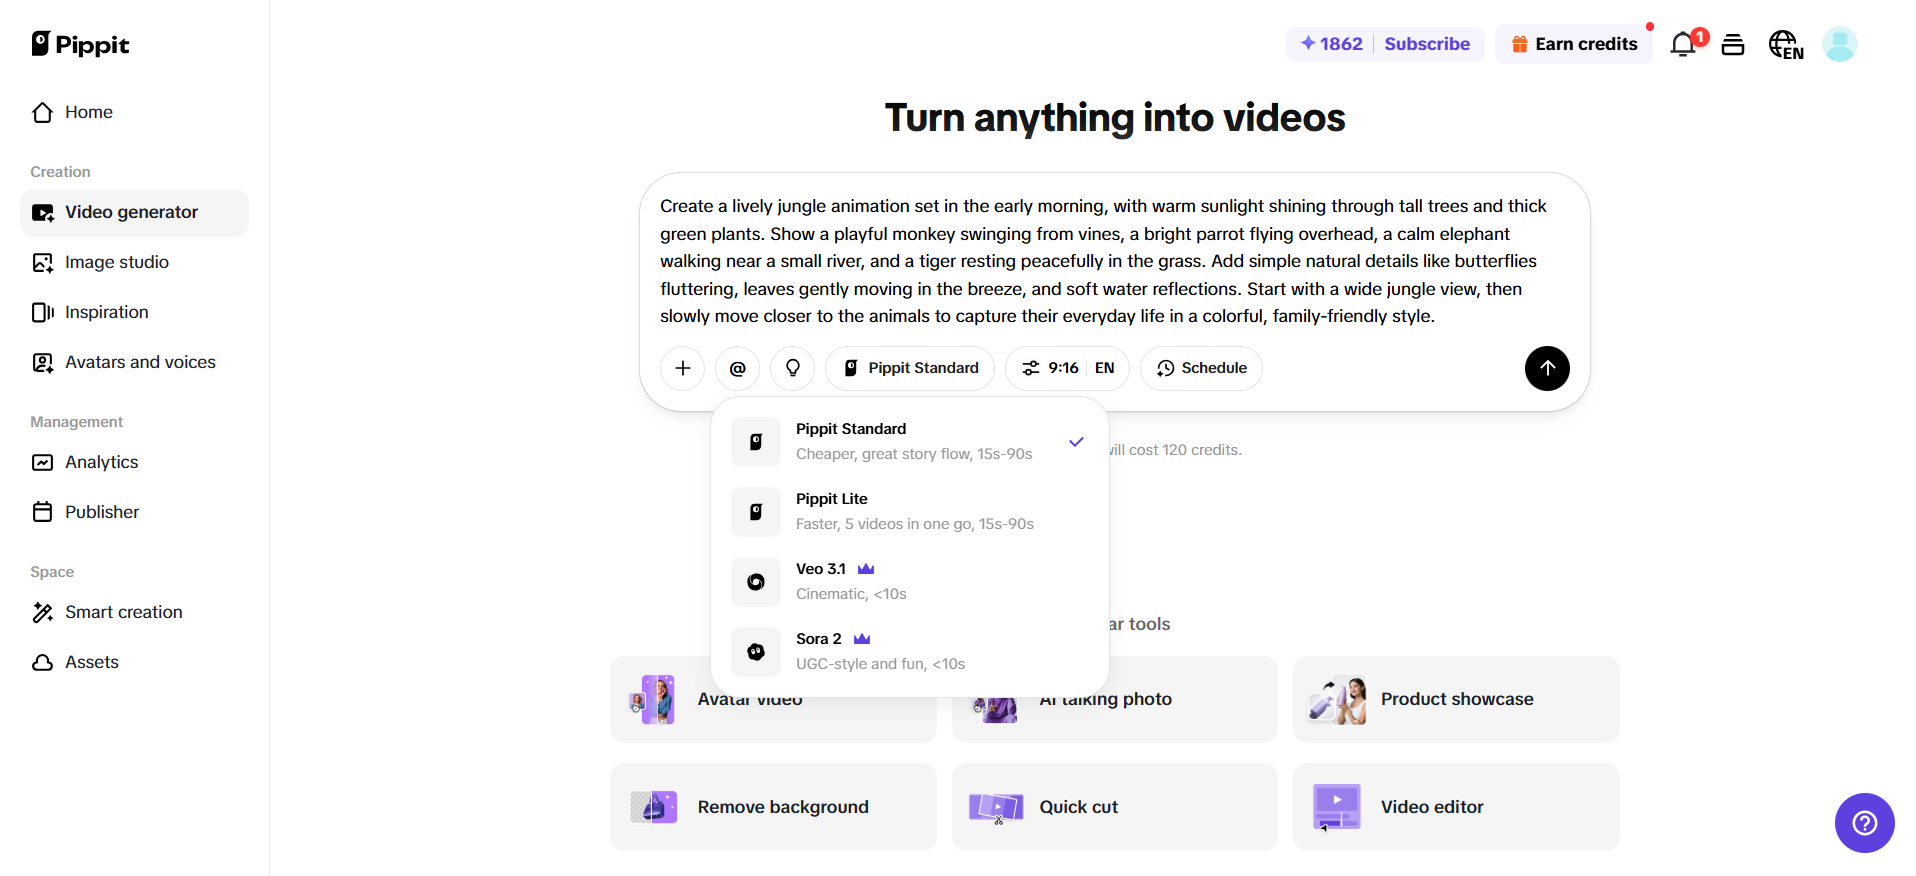Go to Home in the sidebar

click(134, 112)
